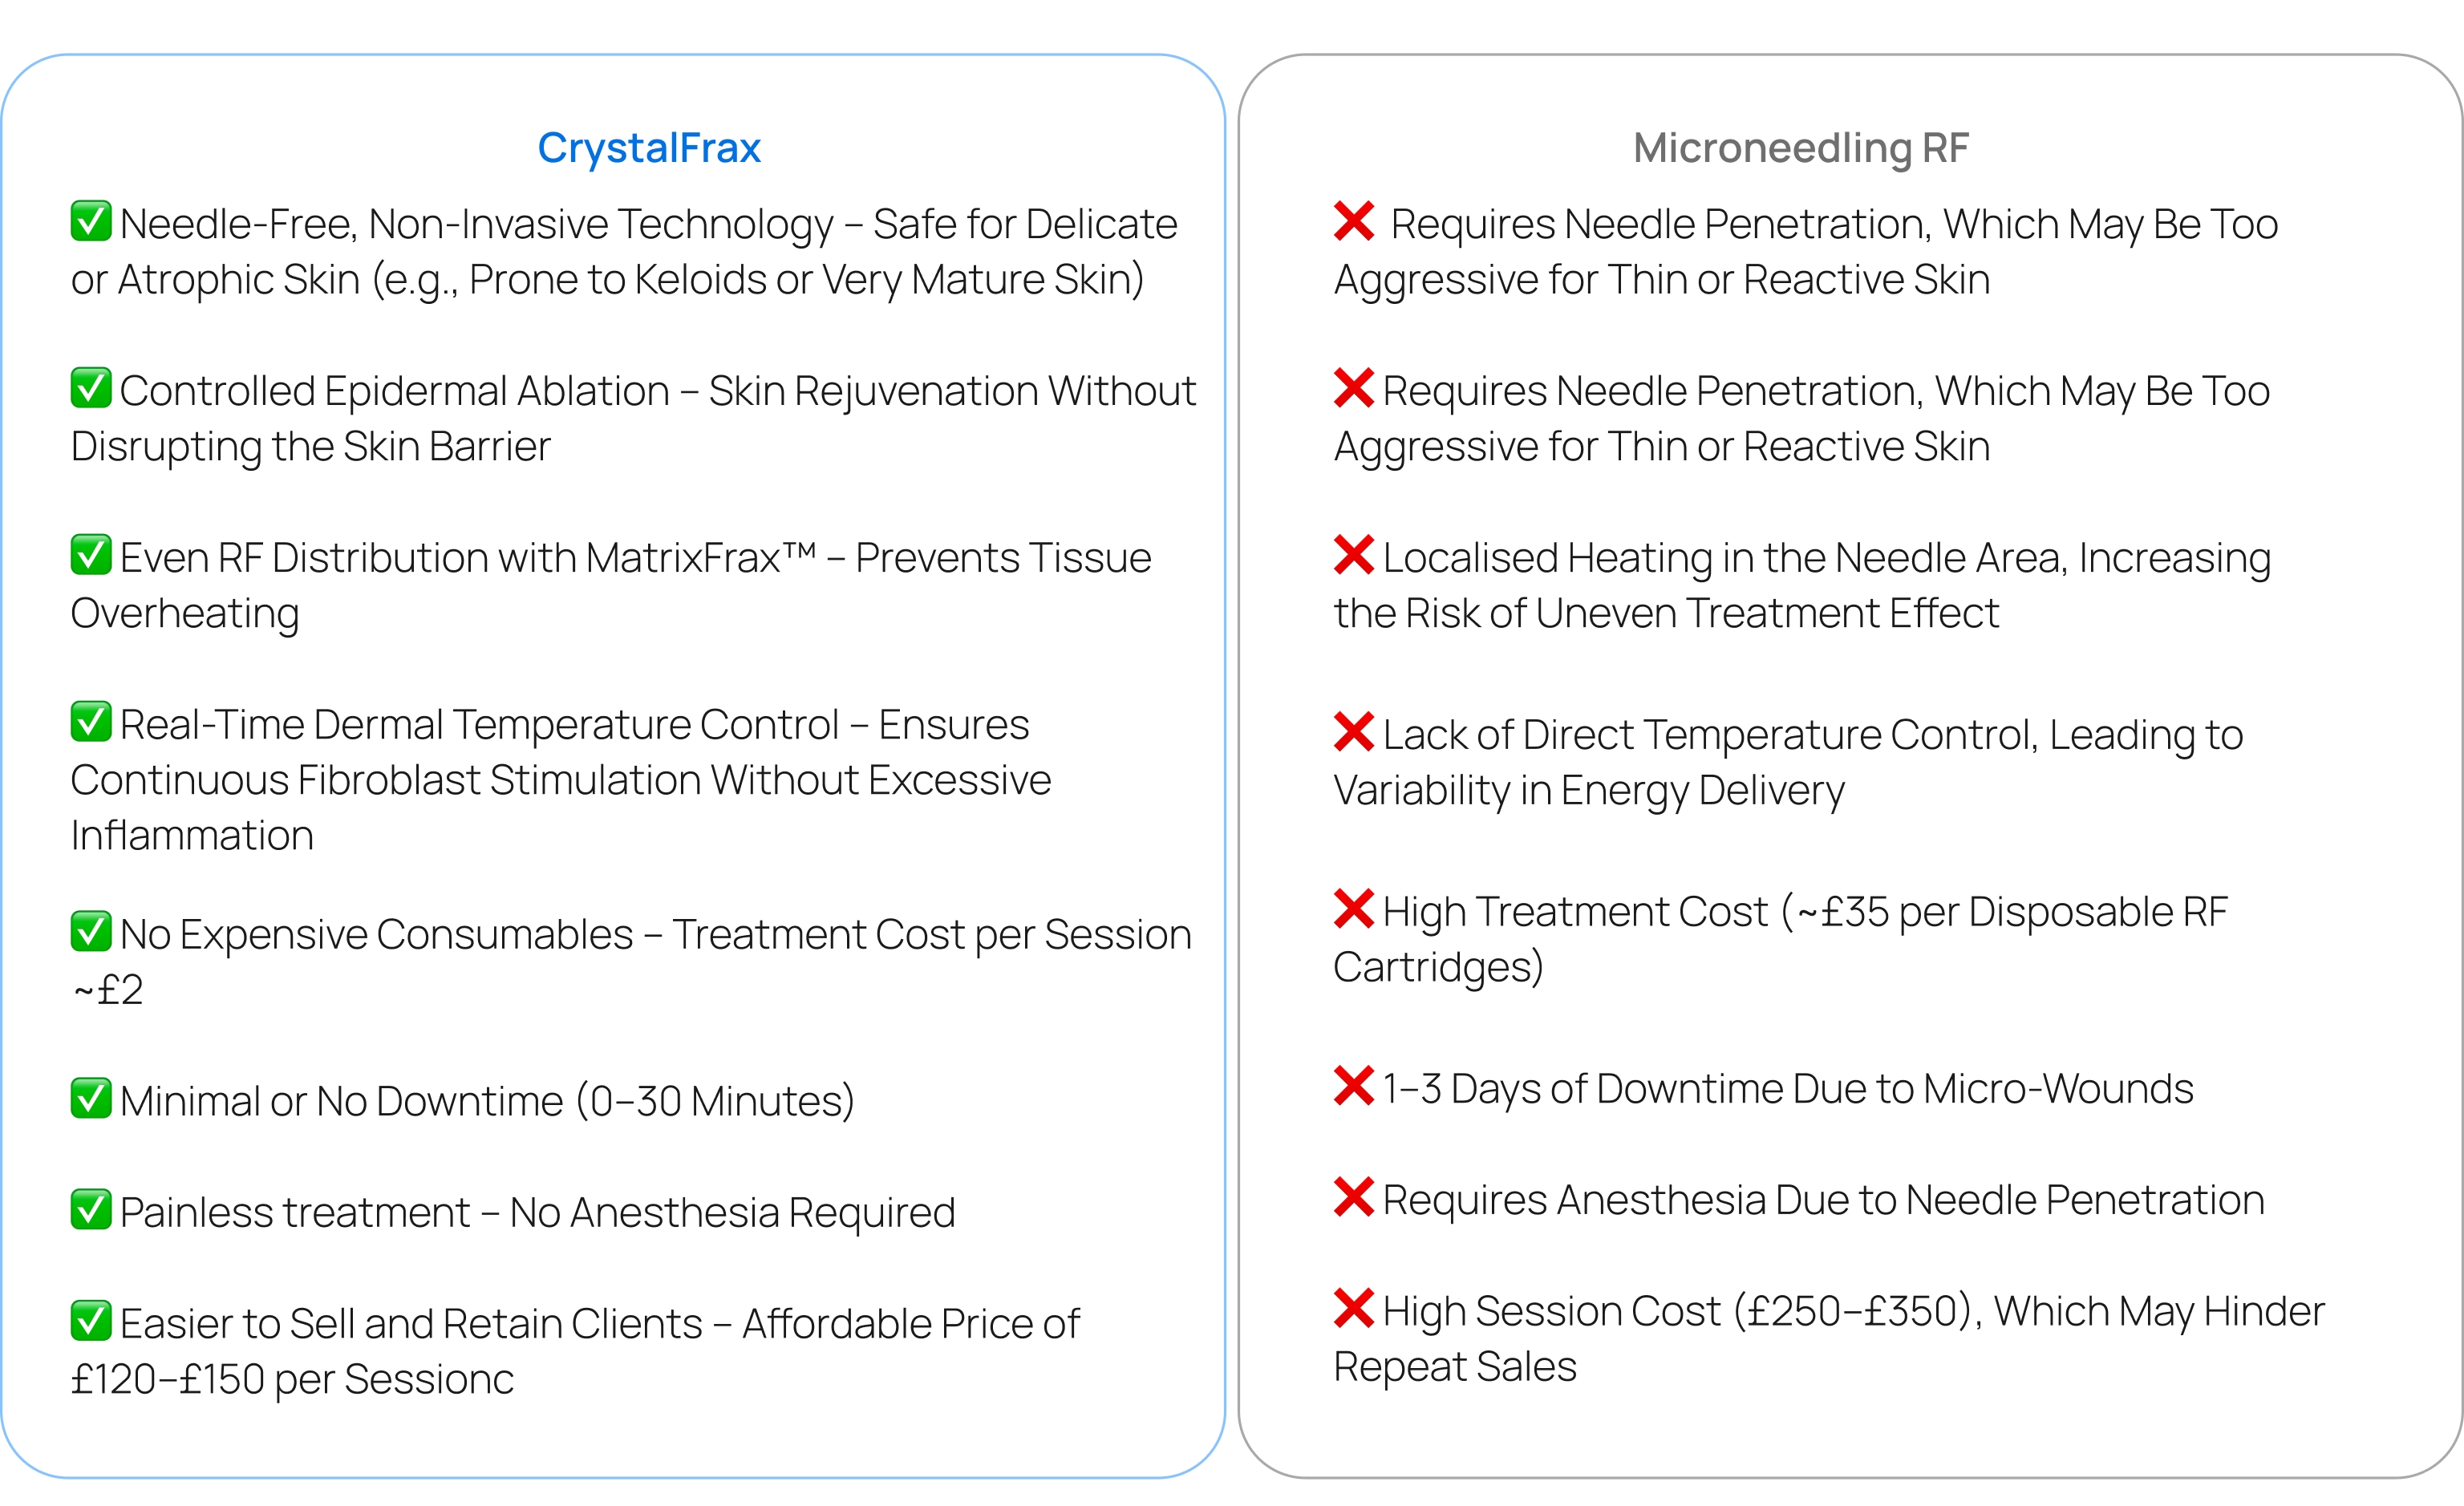This screenshot has width=2464, height=1506.
Task: Click the check mark beside Controlled Epidermal Ablation
Action: (91, 388)
